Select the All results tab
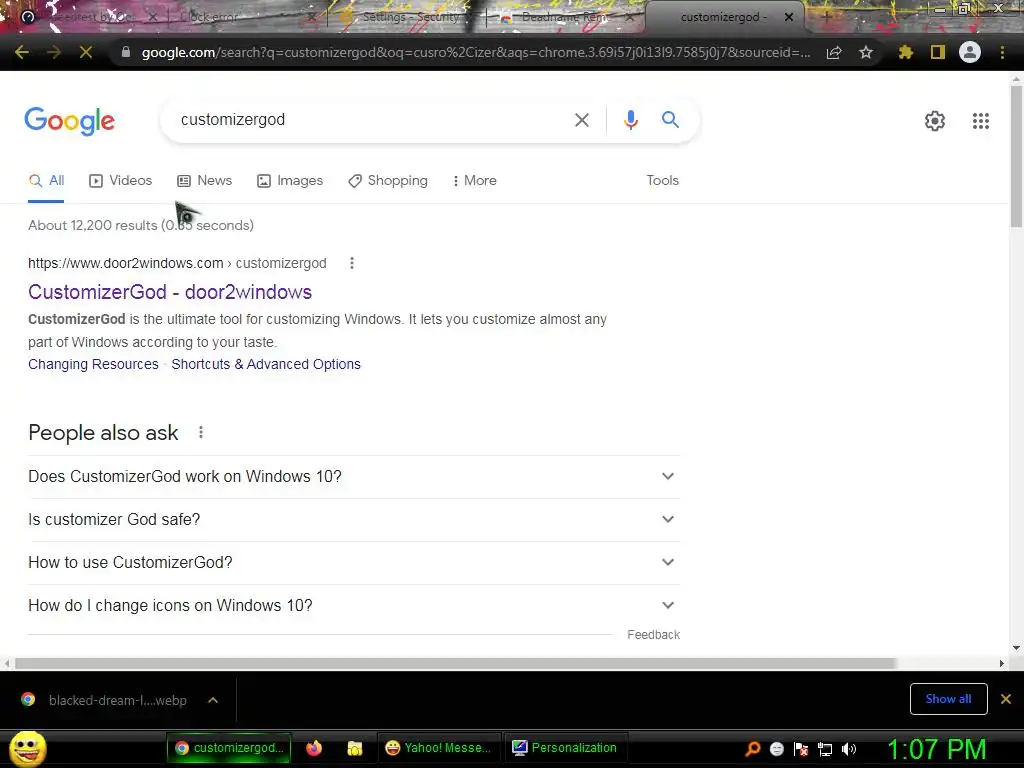Image resolution: width=1024 pixels, height=768 pixels. 46,181
